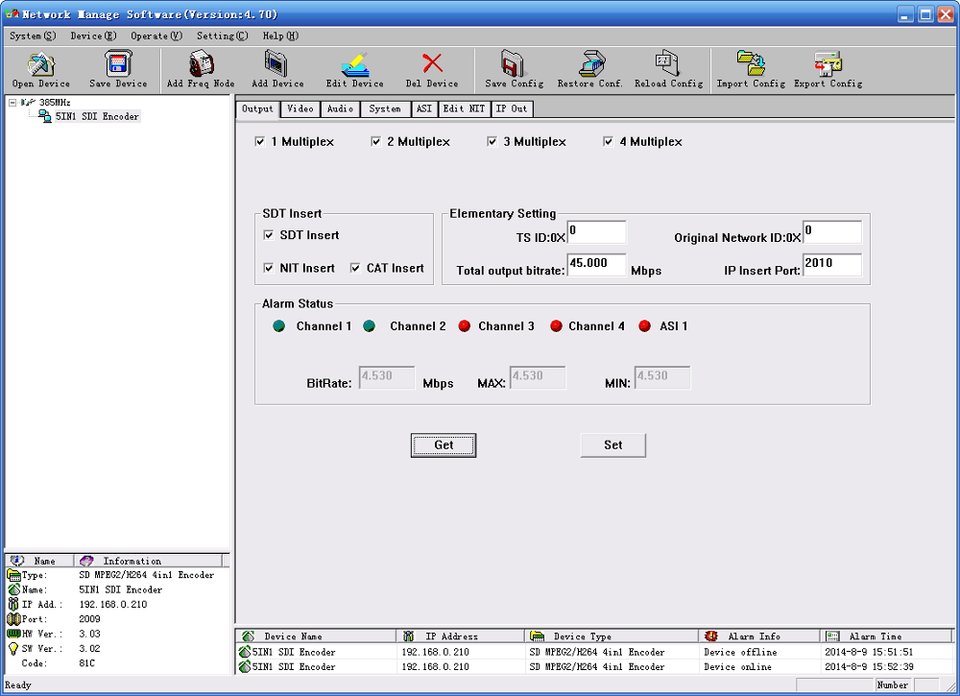
Task: Collapse the 385MHz tree node
Action: click(x=12, y=102)
